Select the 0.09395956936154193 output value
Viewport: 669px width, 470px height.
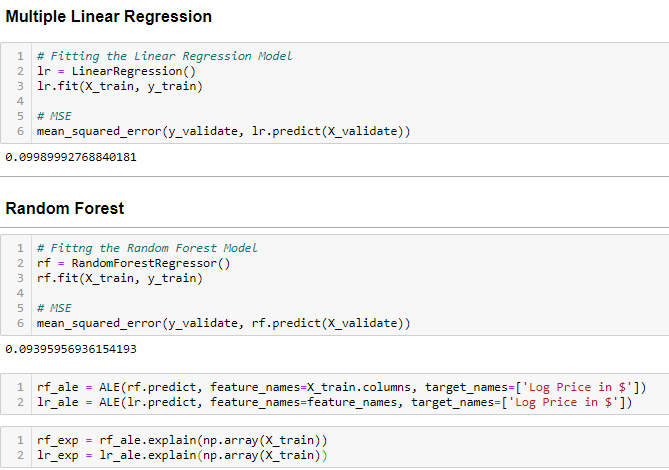pos(71,349)
